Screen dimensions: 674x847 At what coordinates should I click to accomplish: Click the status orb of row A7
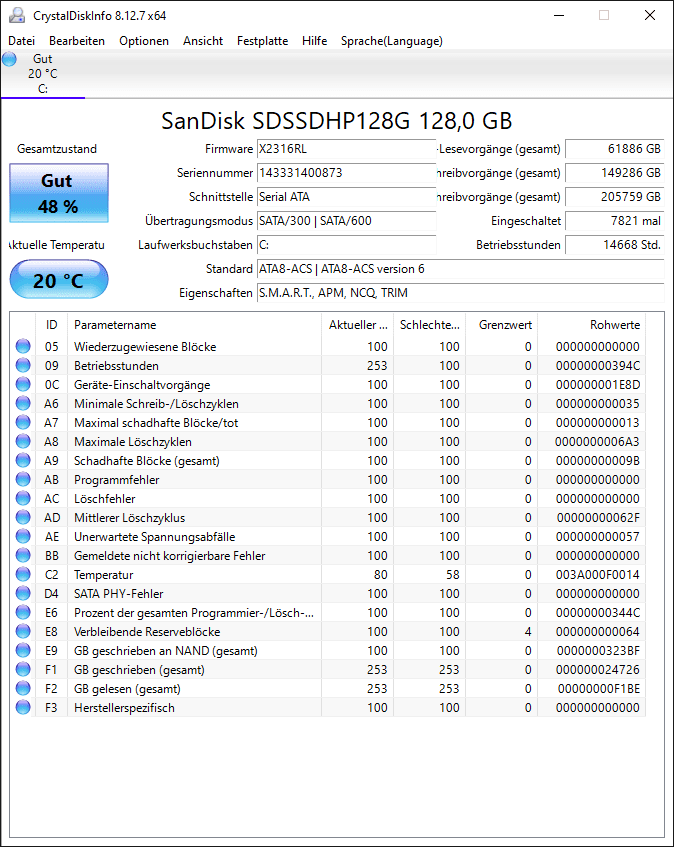point(23,422)
